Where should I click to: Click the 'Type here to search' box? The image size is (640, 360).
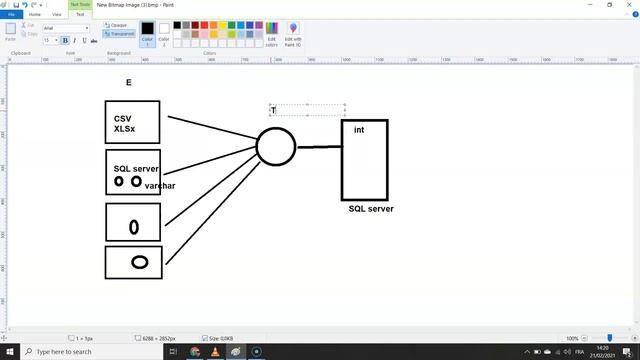(x=91, y=351)
